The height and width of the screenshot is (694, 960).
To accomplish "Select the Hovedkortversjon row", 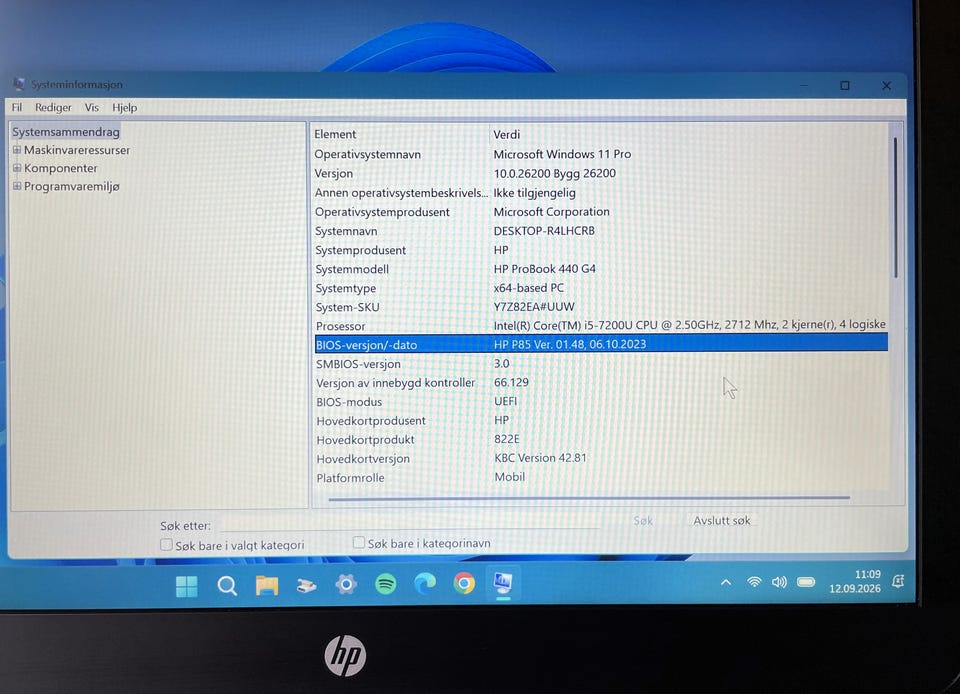I will (601, 458).
